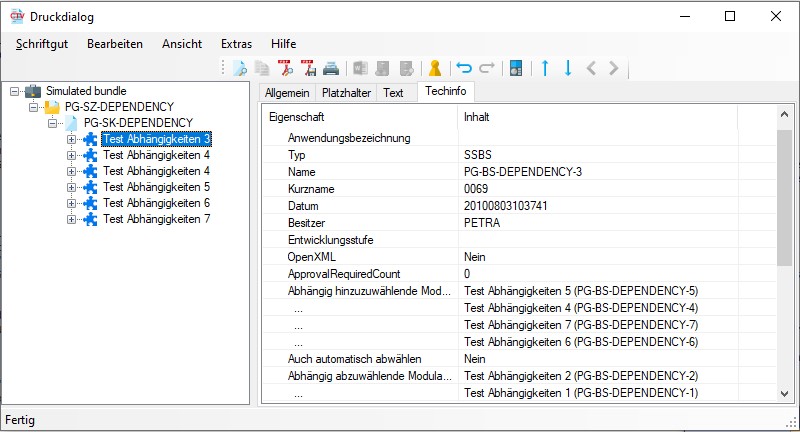Click the blue undo arrow icon
800x432 pixels.
point(464,69)
